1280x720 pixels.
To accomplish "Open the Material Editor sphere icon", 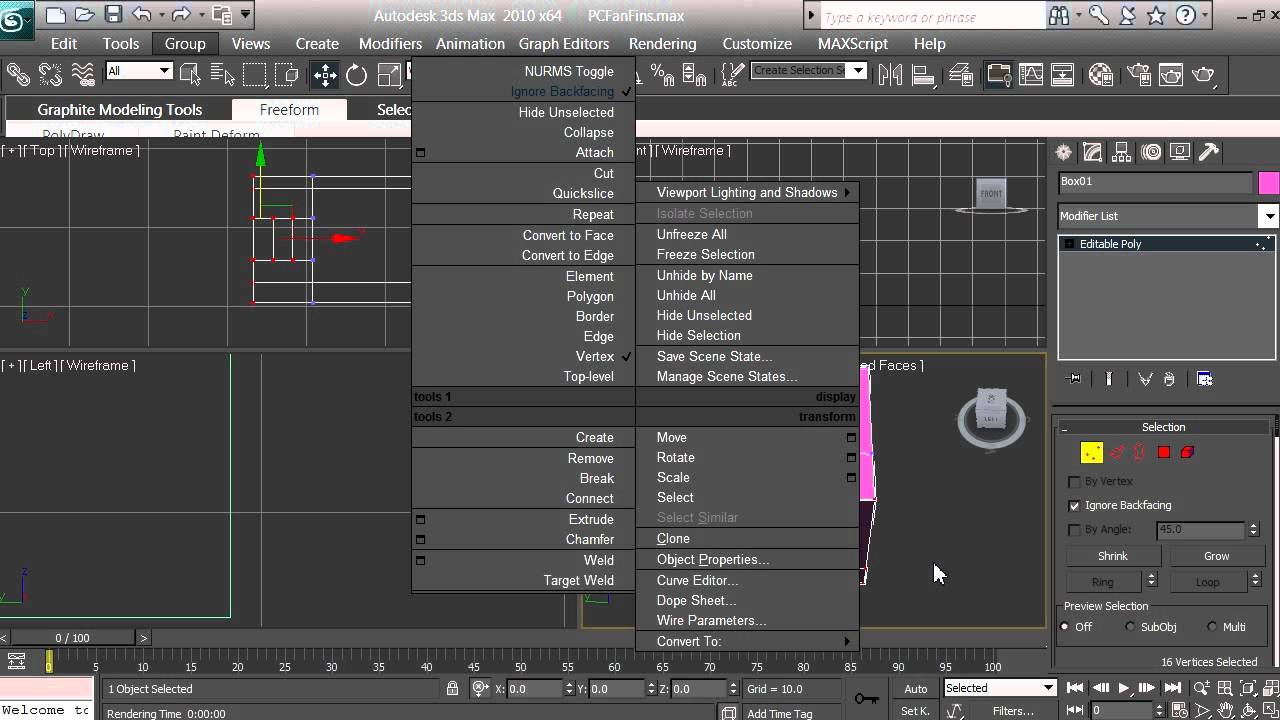I will (1101, 74).
